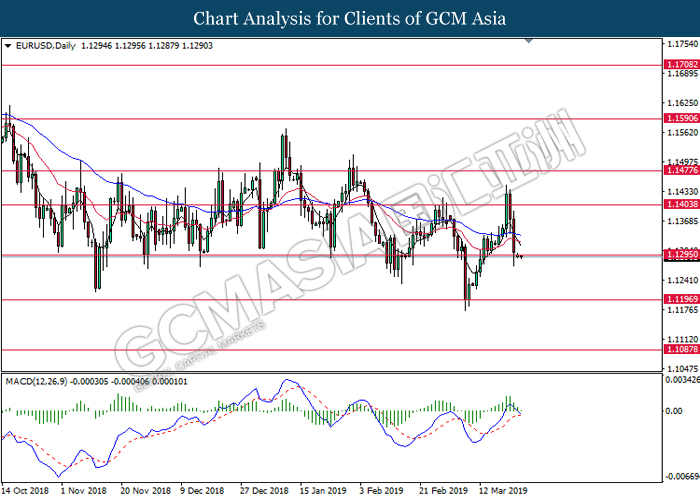Click the 1.16250 price axis value
The image size is (700, 500).
coord(682,103)
